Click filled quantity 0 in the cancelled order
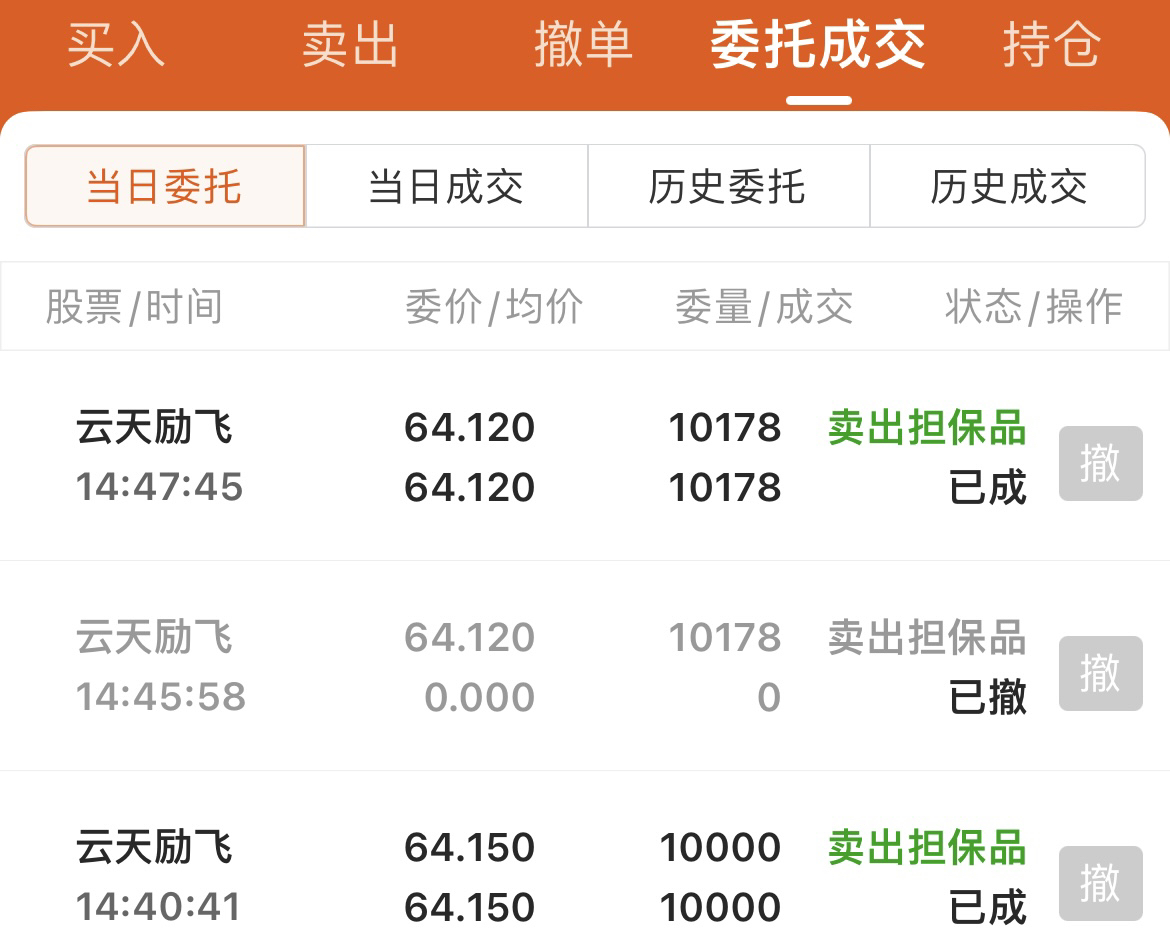This screenshot has width=1170, height=952. [769, 698]
